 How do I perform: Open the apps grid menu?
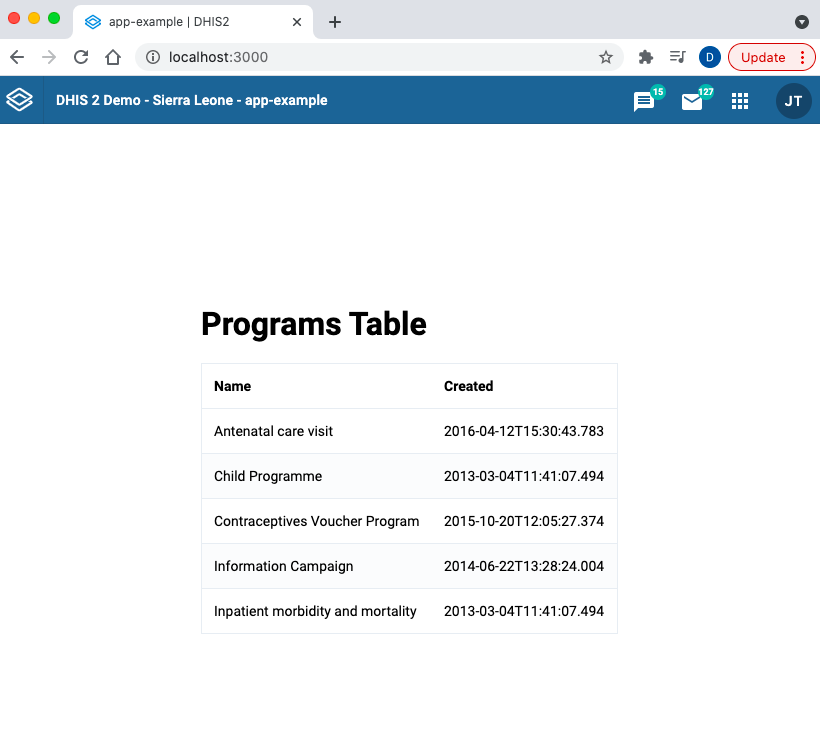(740, 101)
